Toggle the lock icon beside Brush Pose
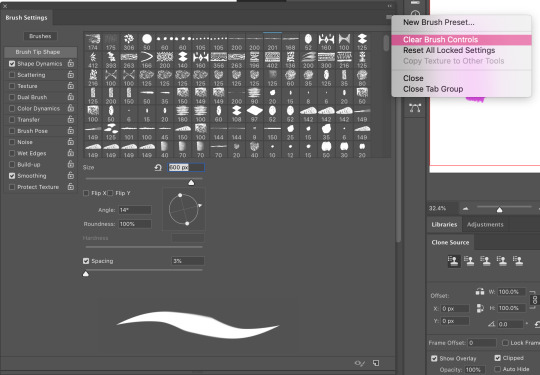The height and width of the screenshot is (375, 540). 71,131
